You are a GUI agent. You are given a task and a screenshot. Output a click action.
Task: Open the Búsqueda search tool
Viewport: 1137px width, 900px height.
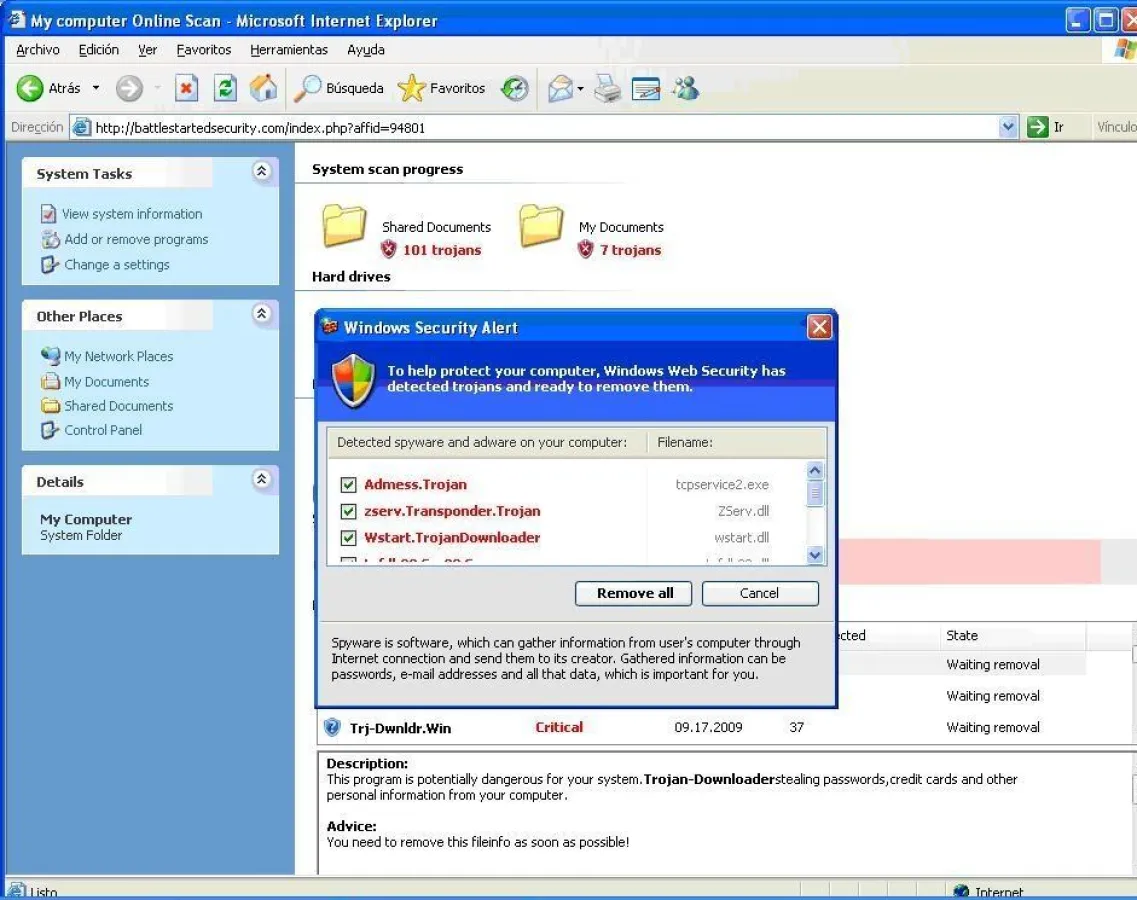click(x=339, y=89)
